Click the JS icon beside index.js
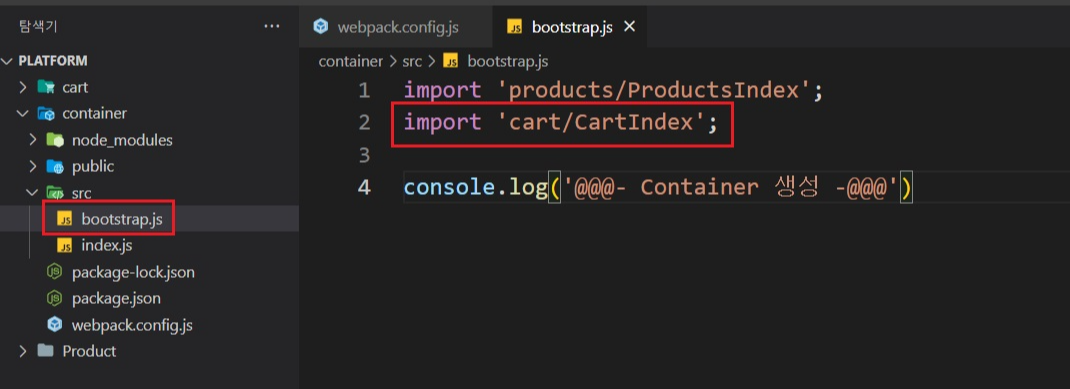The width and height of the screenshot is (1070, 389). pyautogui.click(x=65, y=246)
